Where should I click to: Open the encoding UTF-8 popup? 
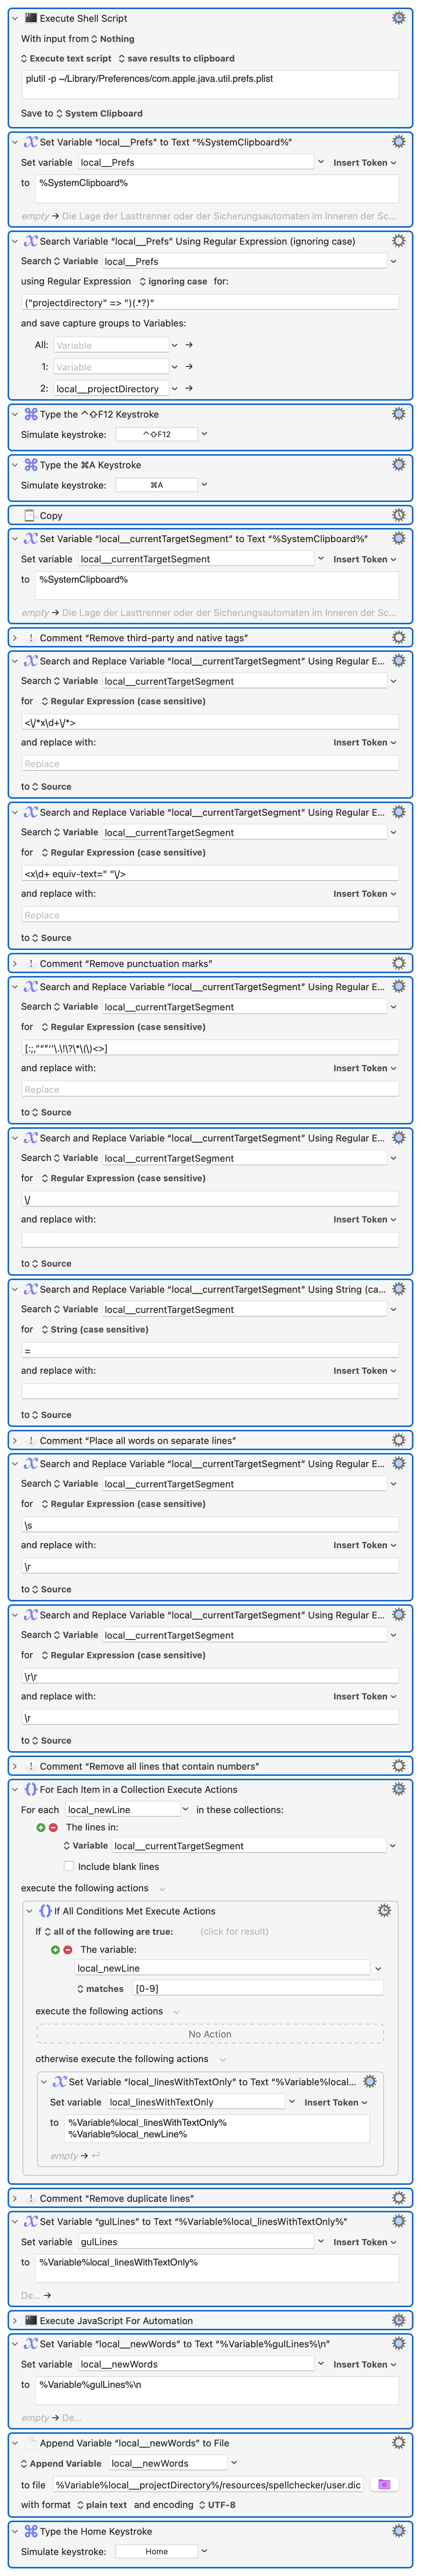coord(217,2505)
